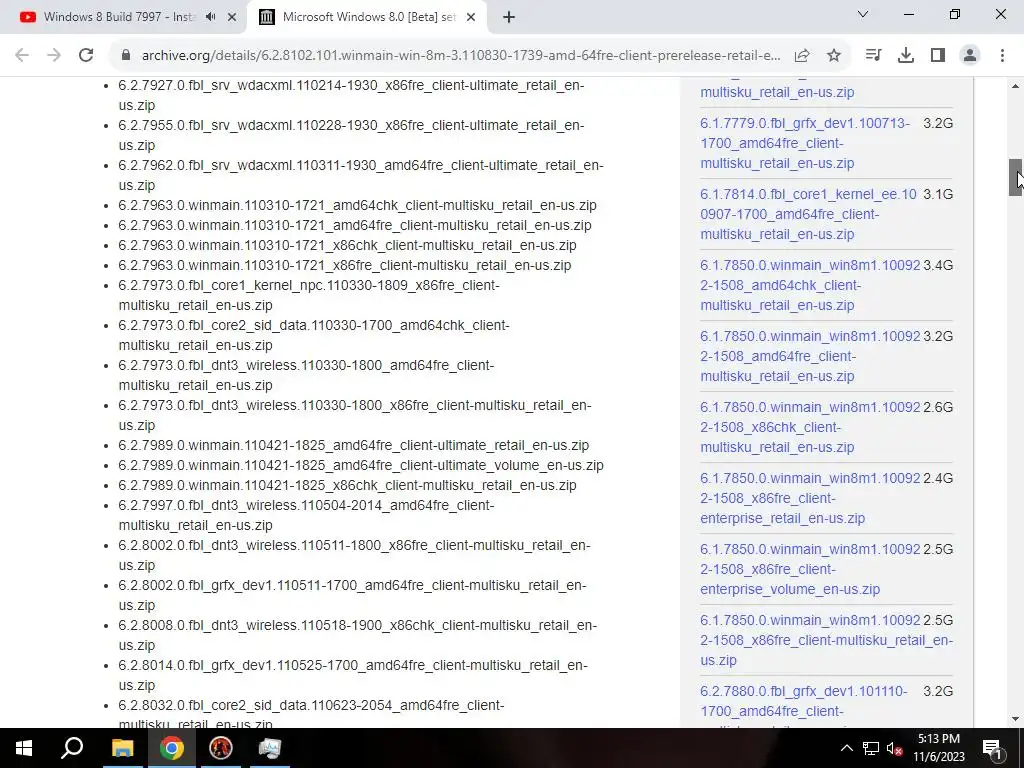This screenshot has height=768, width=1024.
Task: View site information via the lock icon
Action: point(126,56)
